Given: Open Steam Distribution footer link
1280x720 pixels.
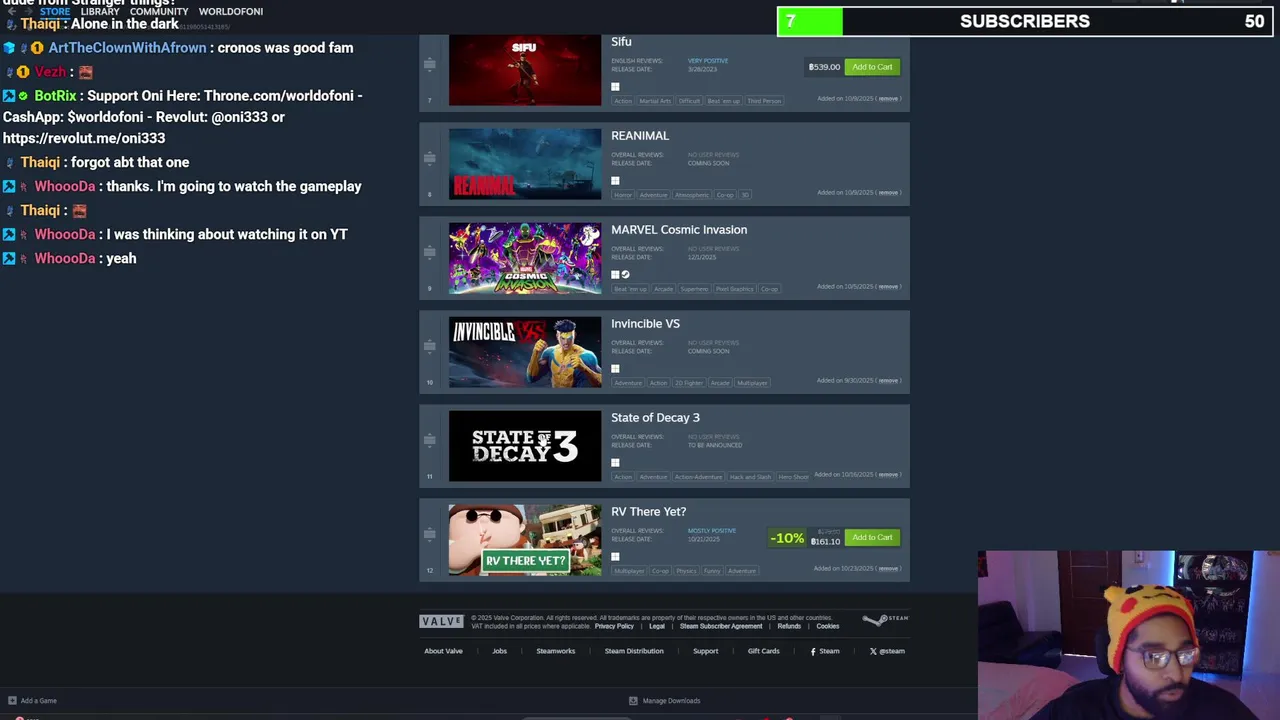Looking at the screenshot, I should coord(634,651).
